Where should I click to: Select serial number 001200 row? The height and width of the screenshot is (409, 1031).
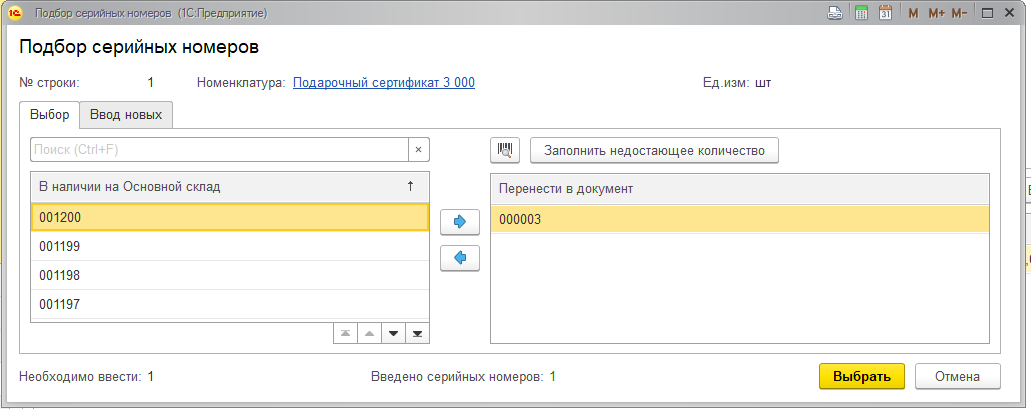coord(230,217)
